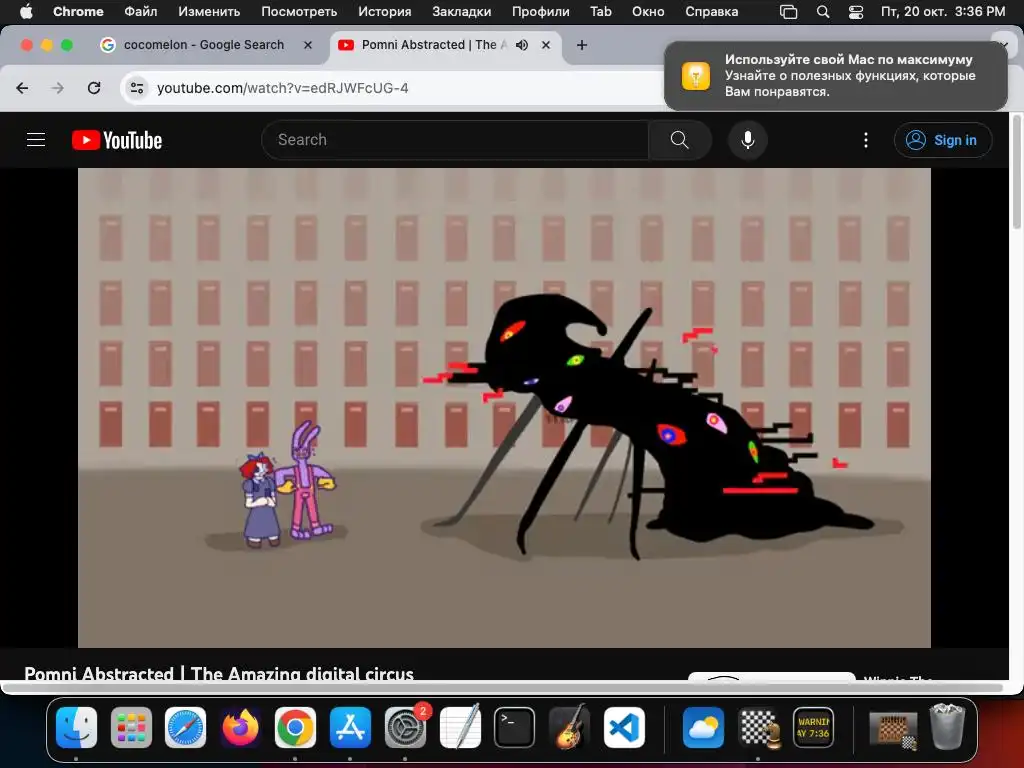
Task: Click the search magnifier button on YouTube
Action: (x=679, y=140)
